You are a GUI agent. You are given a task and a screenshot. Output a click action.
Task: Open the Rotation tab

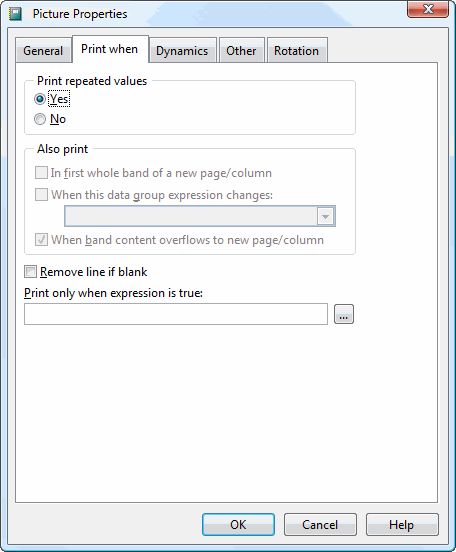pyautogui.click(x=296, y=51)
